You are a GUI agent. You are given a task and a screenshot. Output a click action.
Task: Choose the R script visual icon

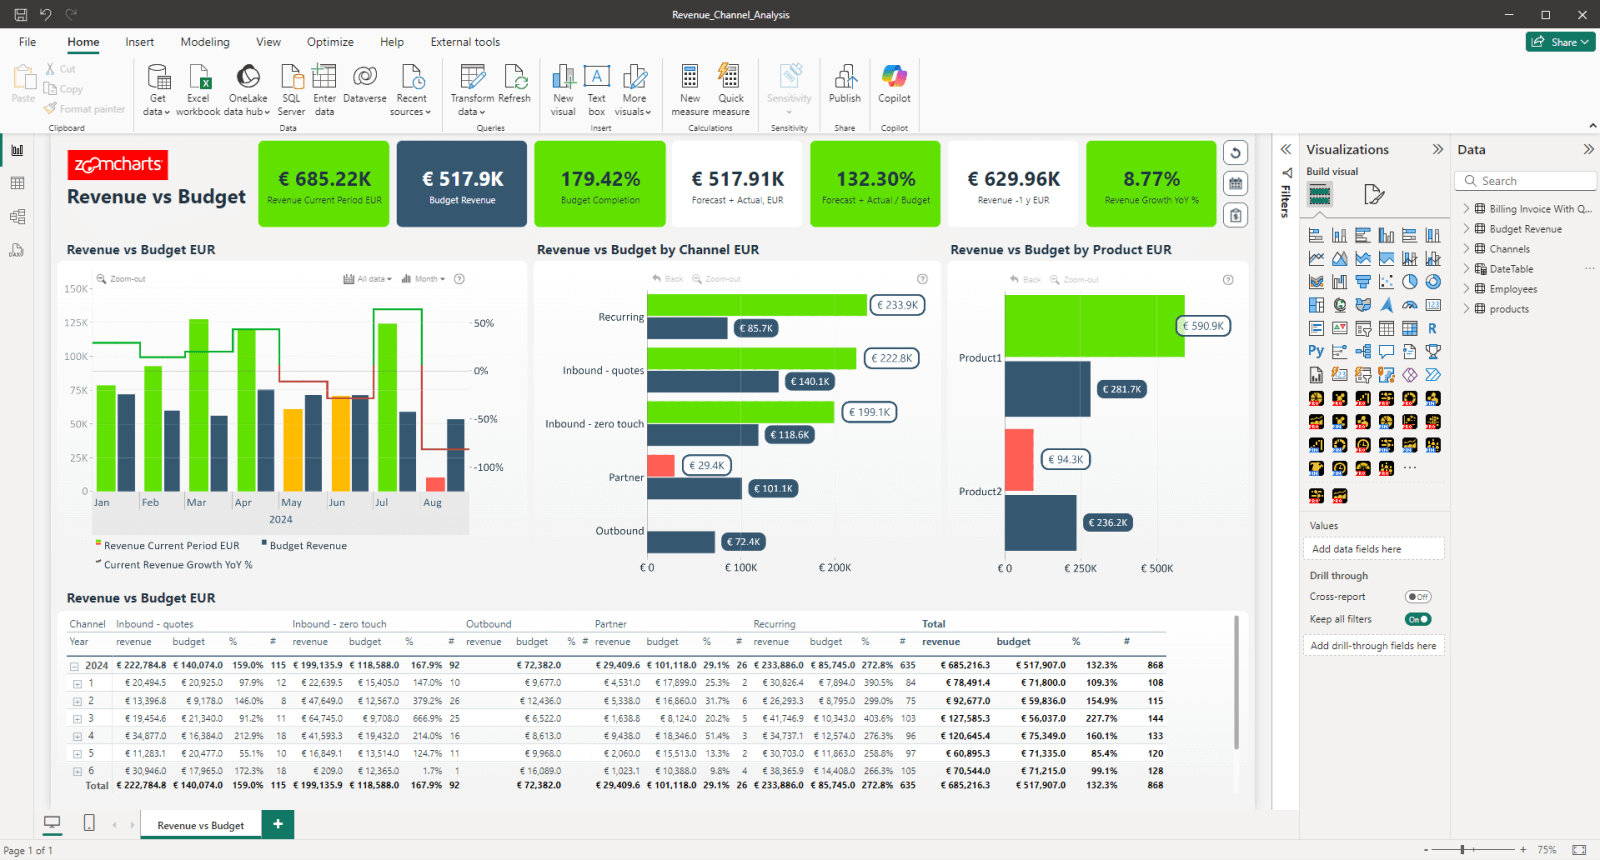coord(1433,328)
